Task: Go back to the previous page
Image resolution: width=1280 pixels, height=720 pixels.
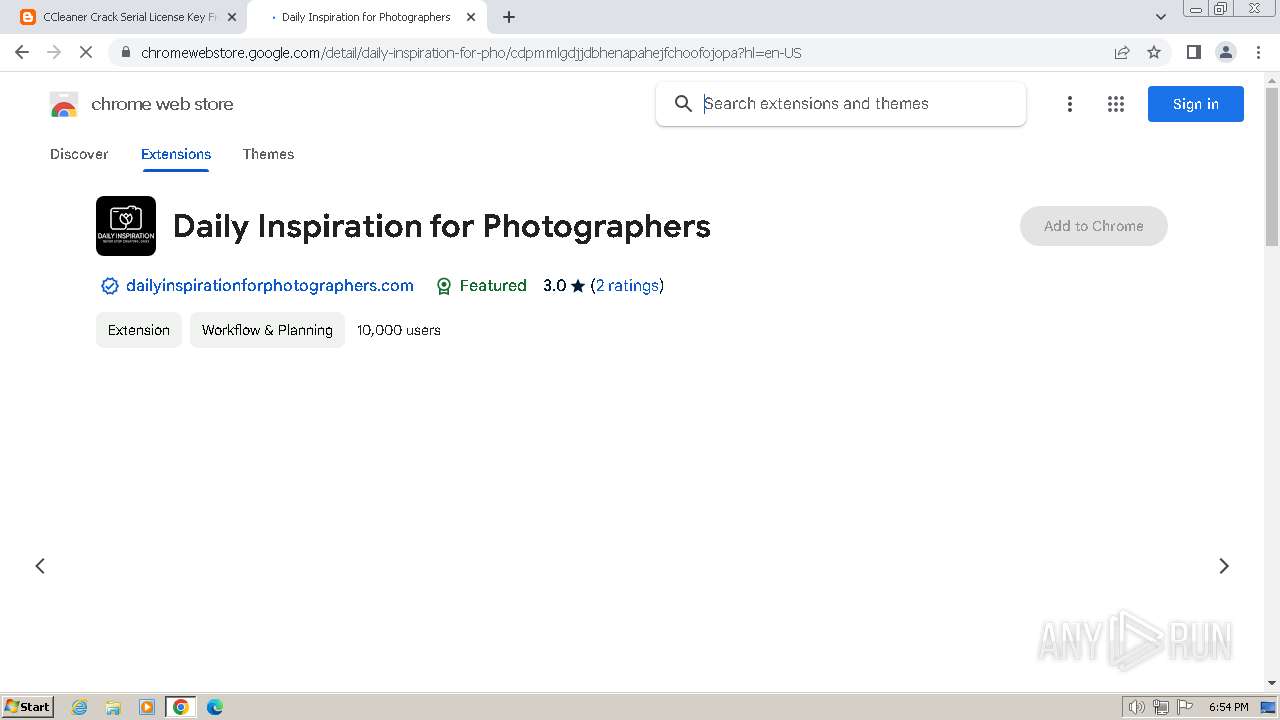Action: pyautogui.click(x=22, y=52)
